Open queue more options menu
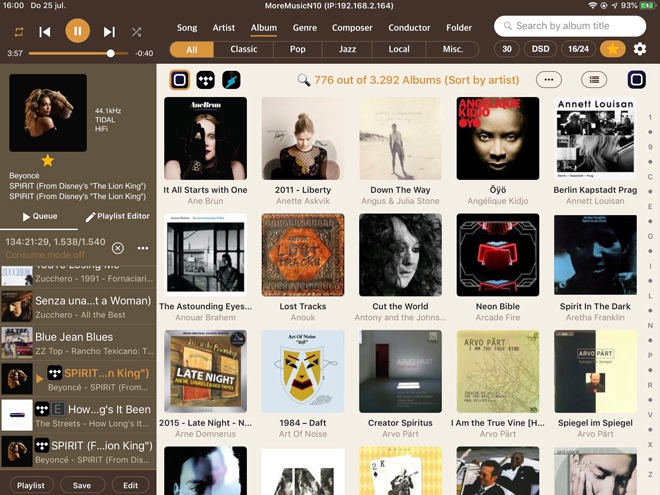 click(143, 248)
